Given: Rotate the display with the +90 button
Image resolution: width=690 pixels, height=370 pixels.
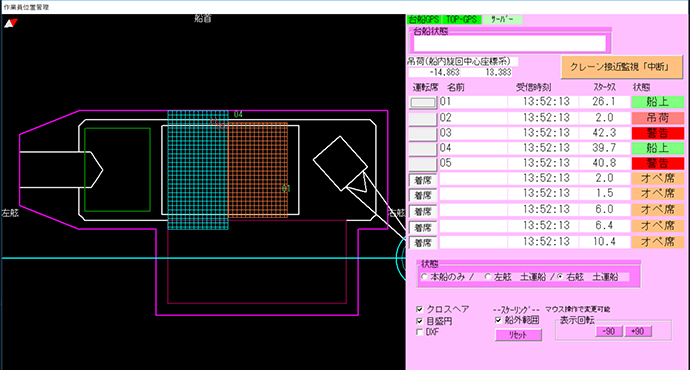Looking at the screenshot, I should click(638, 331).
